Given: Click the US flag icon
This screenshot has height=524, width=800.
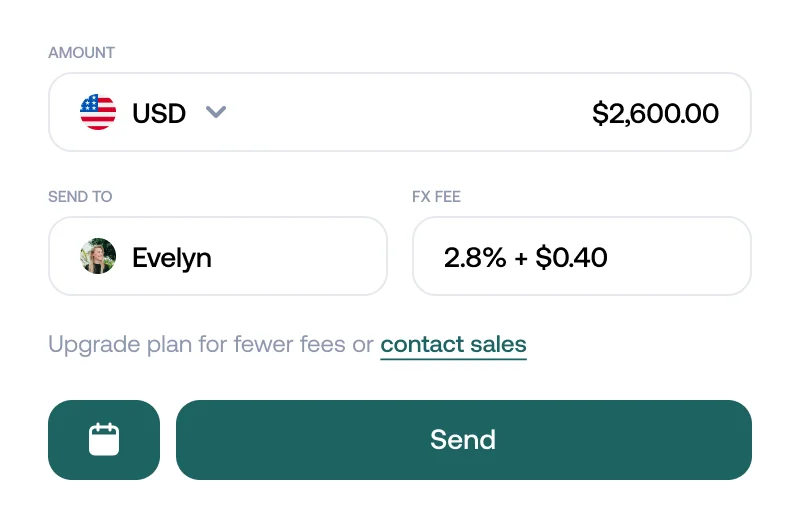Looking at the screenshot, I should tap(98, 112).
